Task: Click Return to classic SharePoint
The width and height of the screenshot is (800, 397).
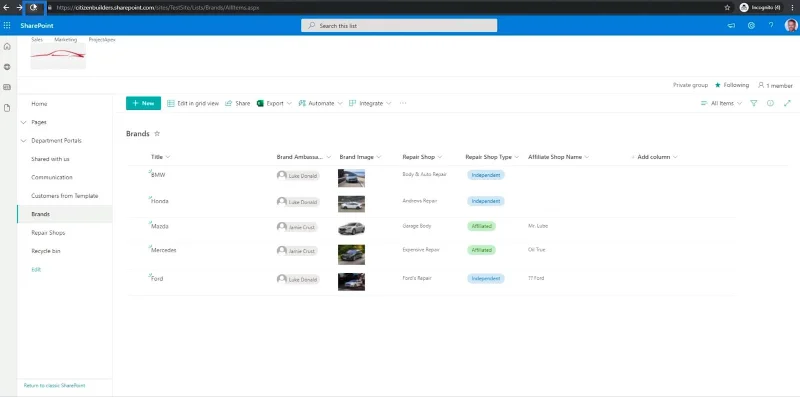Action: (55, 386)
